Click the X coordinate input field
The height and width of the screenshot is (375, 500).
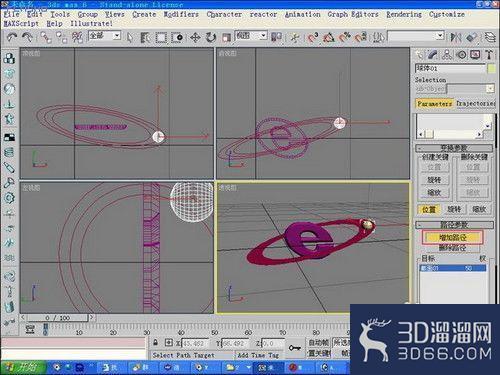194,343
